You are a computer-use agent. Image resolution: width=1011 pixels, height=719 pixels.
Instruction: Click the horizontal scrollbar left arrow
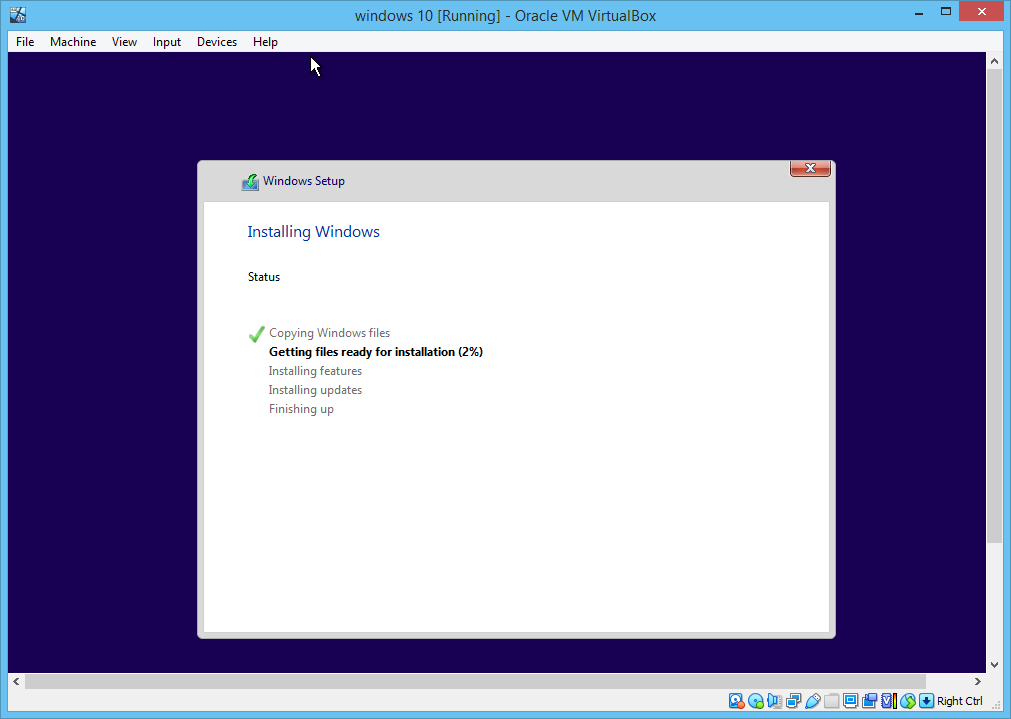pyautogui.click(x=16, y=682)
